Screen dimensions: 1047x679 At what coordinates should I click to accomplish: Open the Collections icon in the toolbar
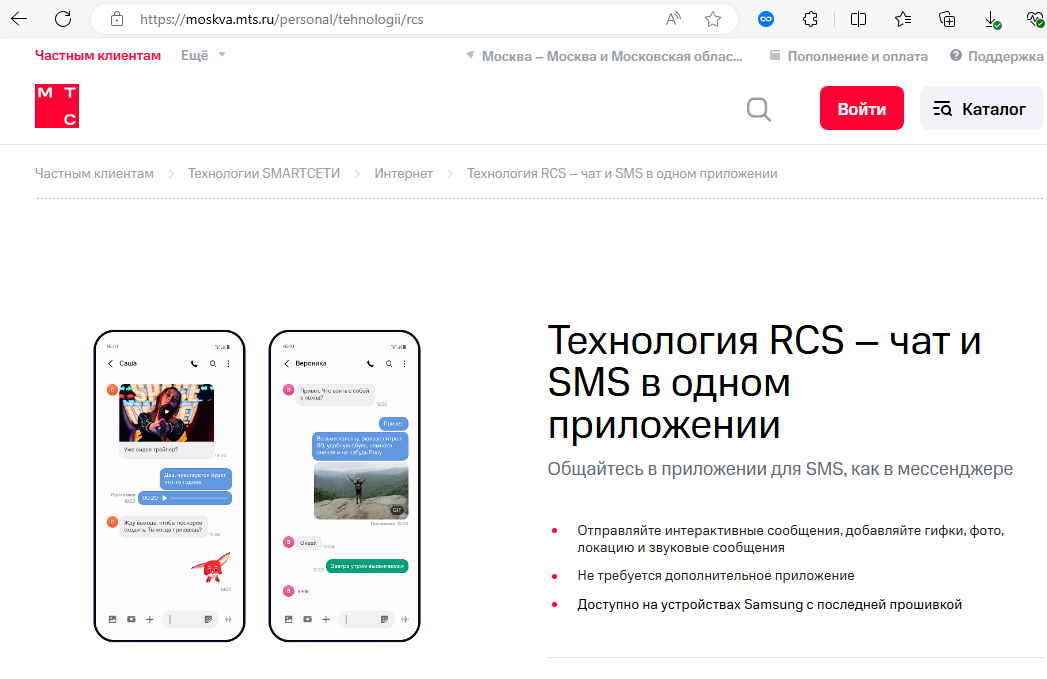pyautogui.click(x=947, y=19)
